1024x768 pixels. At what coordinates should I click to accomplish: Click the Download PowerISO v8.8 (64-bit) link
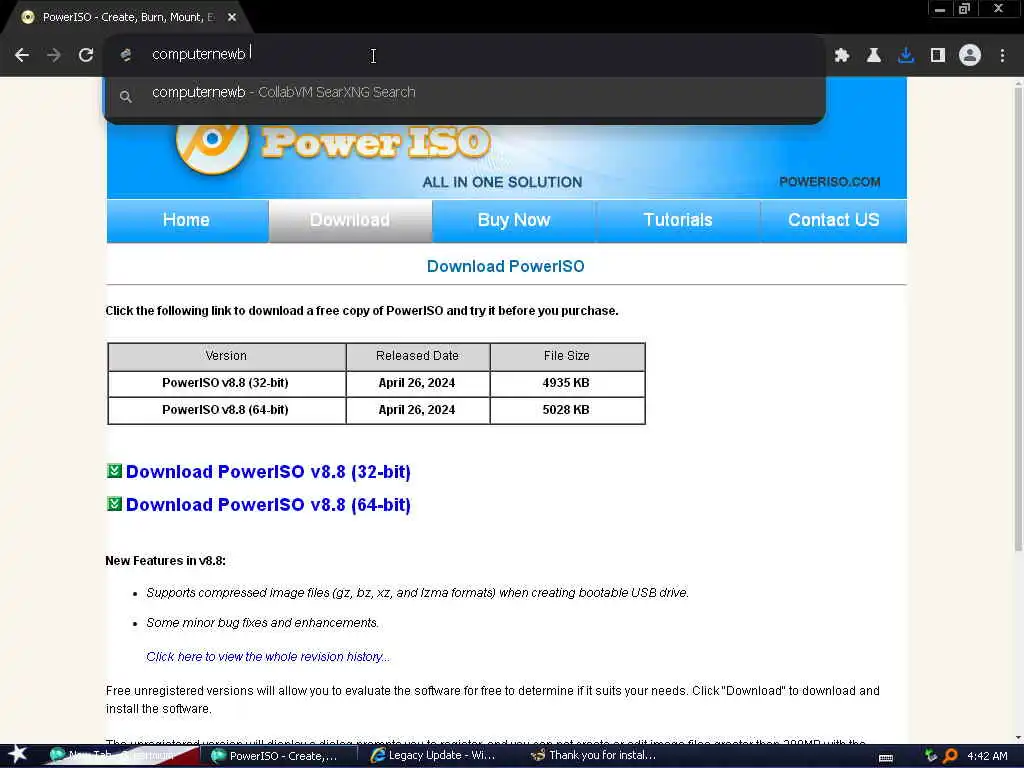tap(268, 505)
